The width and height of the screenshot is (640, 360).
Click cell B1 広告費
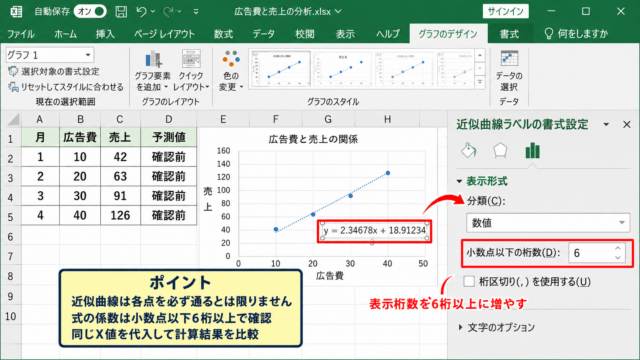click(x=80, y=137)
